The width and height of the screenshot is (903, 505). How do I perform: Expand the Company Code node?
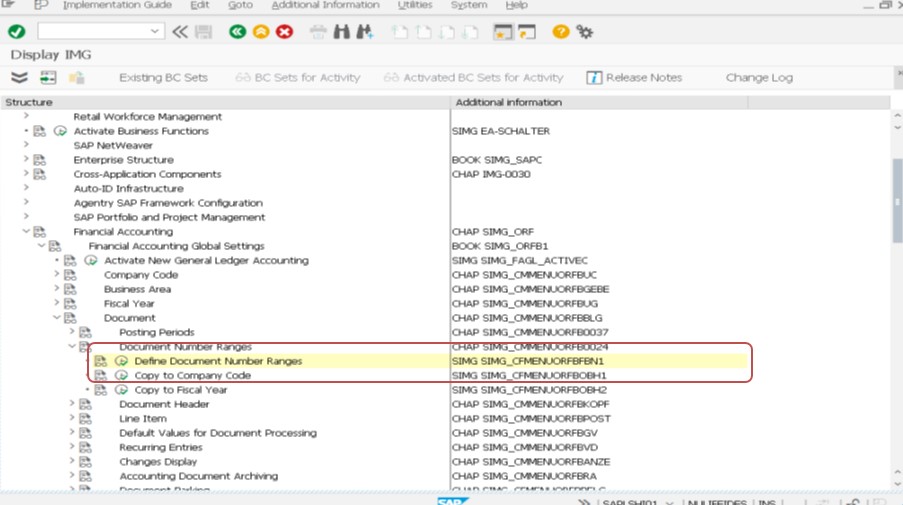click(56, 274)
